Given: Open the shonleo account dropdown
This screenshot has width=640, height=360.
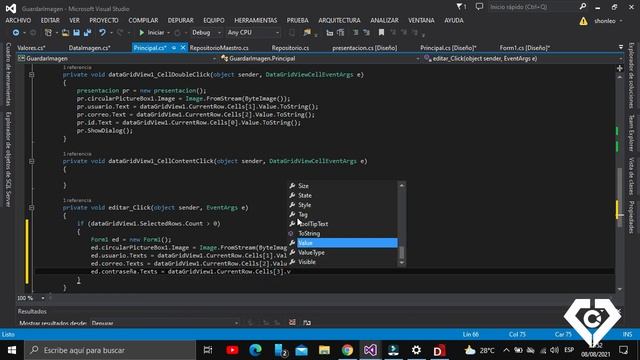Looking at the screenshot, I should [608, 21].
